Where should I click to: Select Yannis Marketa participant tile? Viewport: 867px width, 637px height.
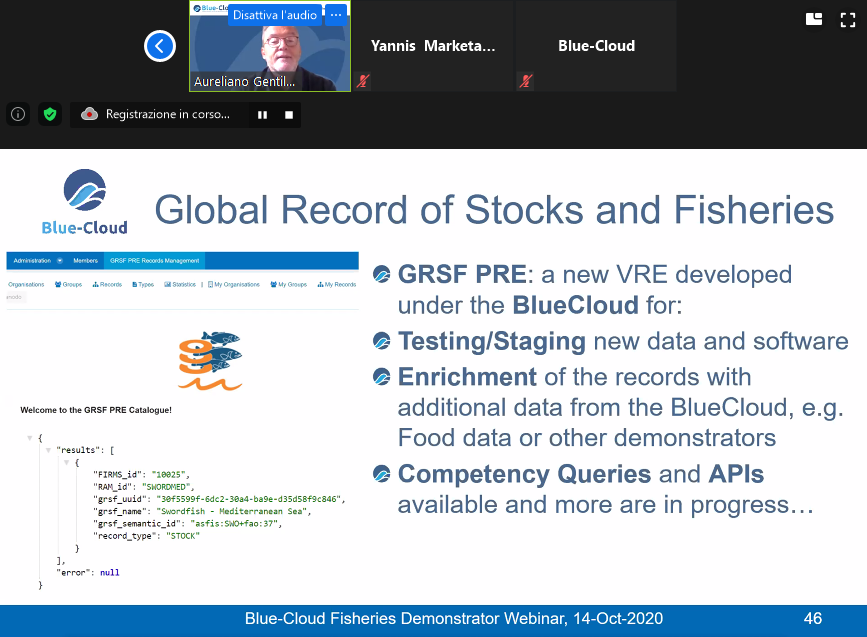[433, 46]
